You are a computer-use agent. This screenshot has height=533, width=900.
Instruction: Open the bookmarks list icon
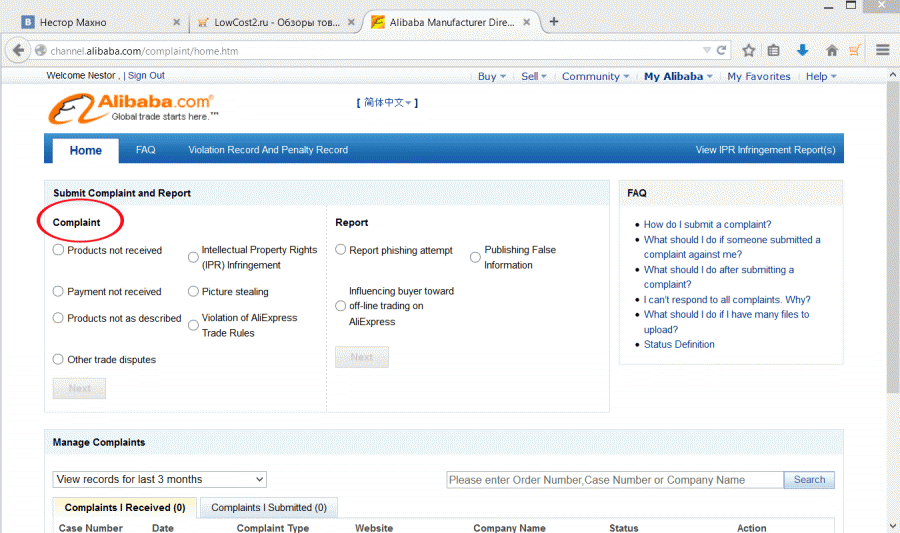pyautogui.click(x=774, y=50)
